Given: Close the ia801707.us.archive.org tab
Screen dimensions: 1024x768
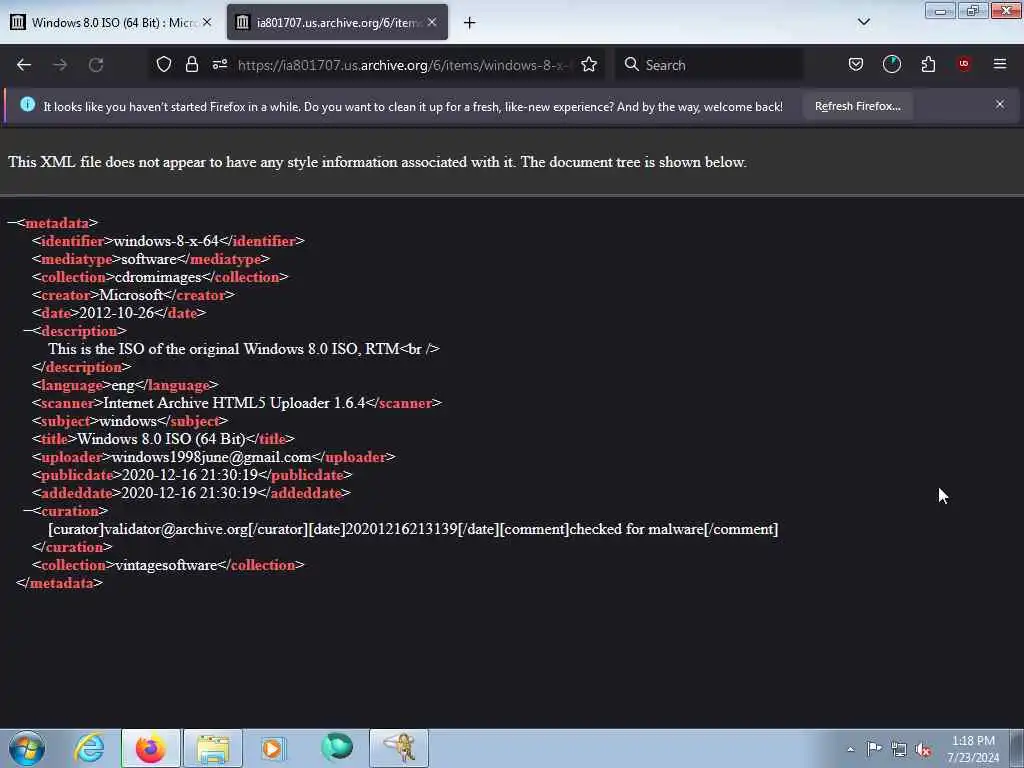Looking at the screenshot, I should click(x=432, y=22).
